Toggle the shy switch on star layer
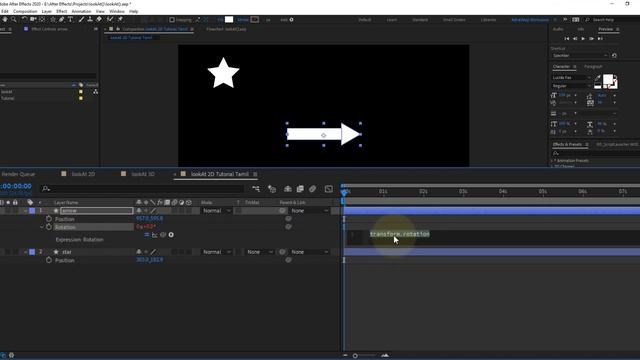 [139, 252]
